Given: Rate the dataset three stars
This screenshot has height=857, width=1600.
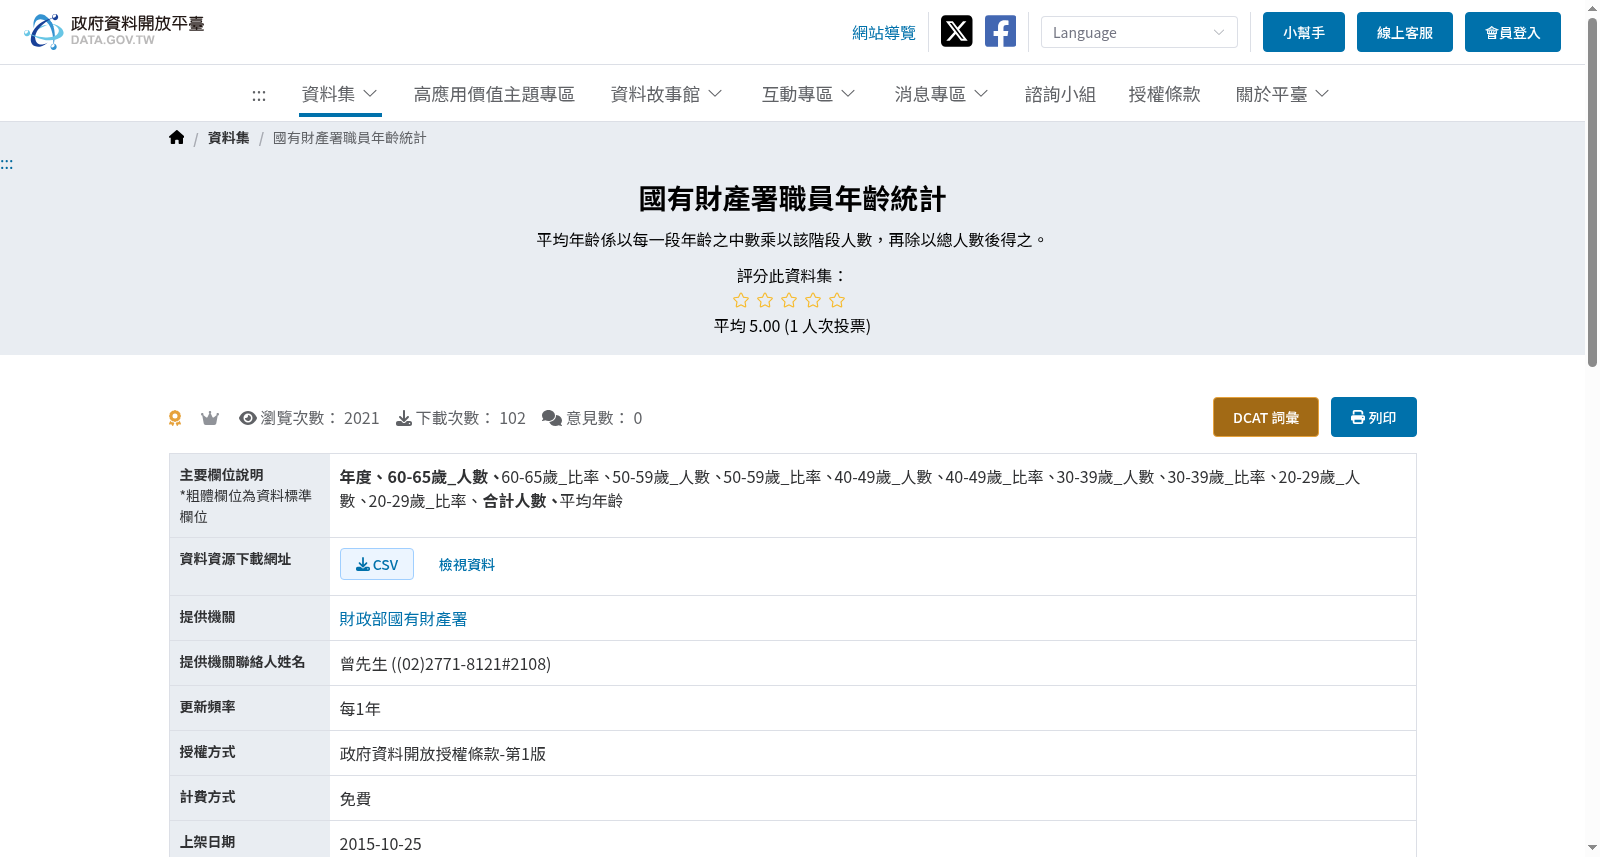Looking at the screenshot, I should [x=789, y=300].
